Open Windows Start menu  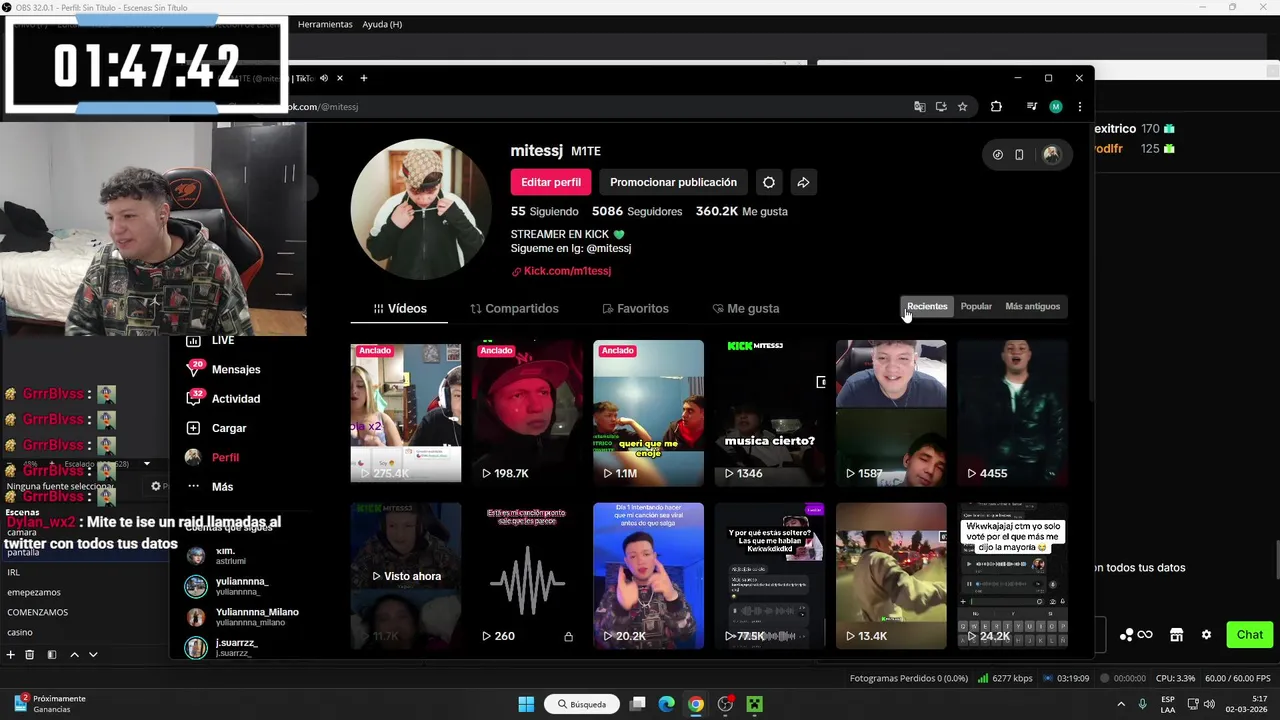tap(526, 704)
